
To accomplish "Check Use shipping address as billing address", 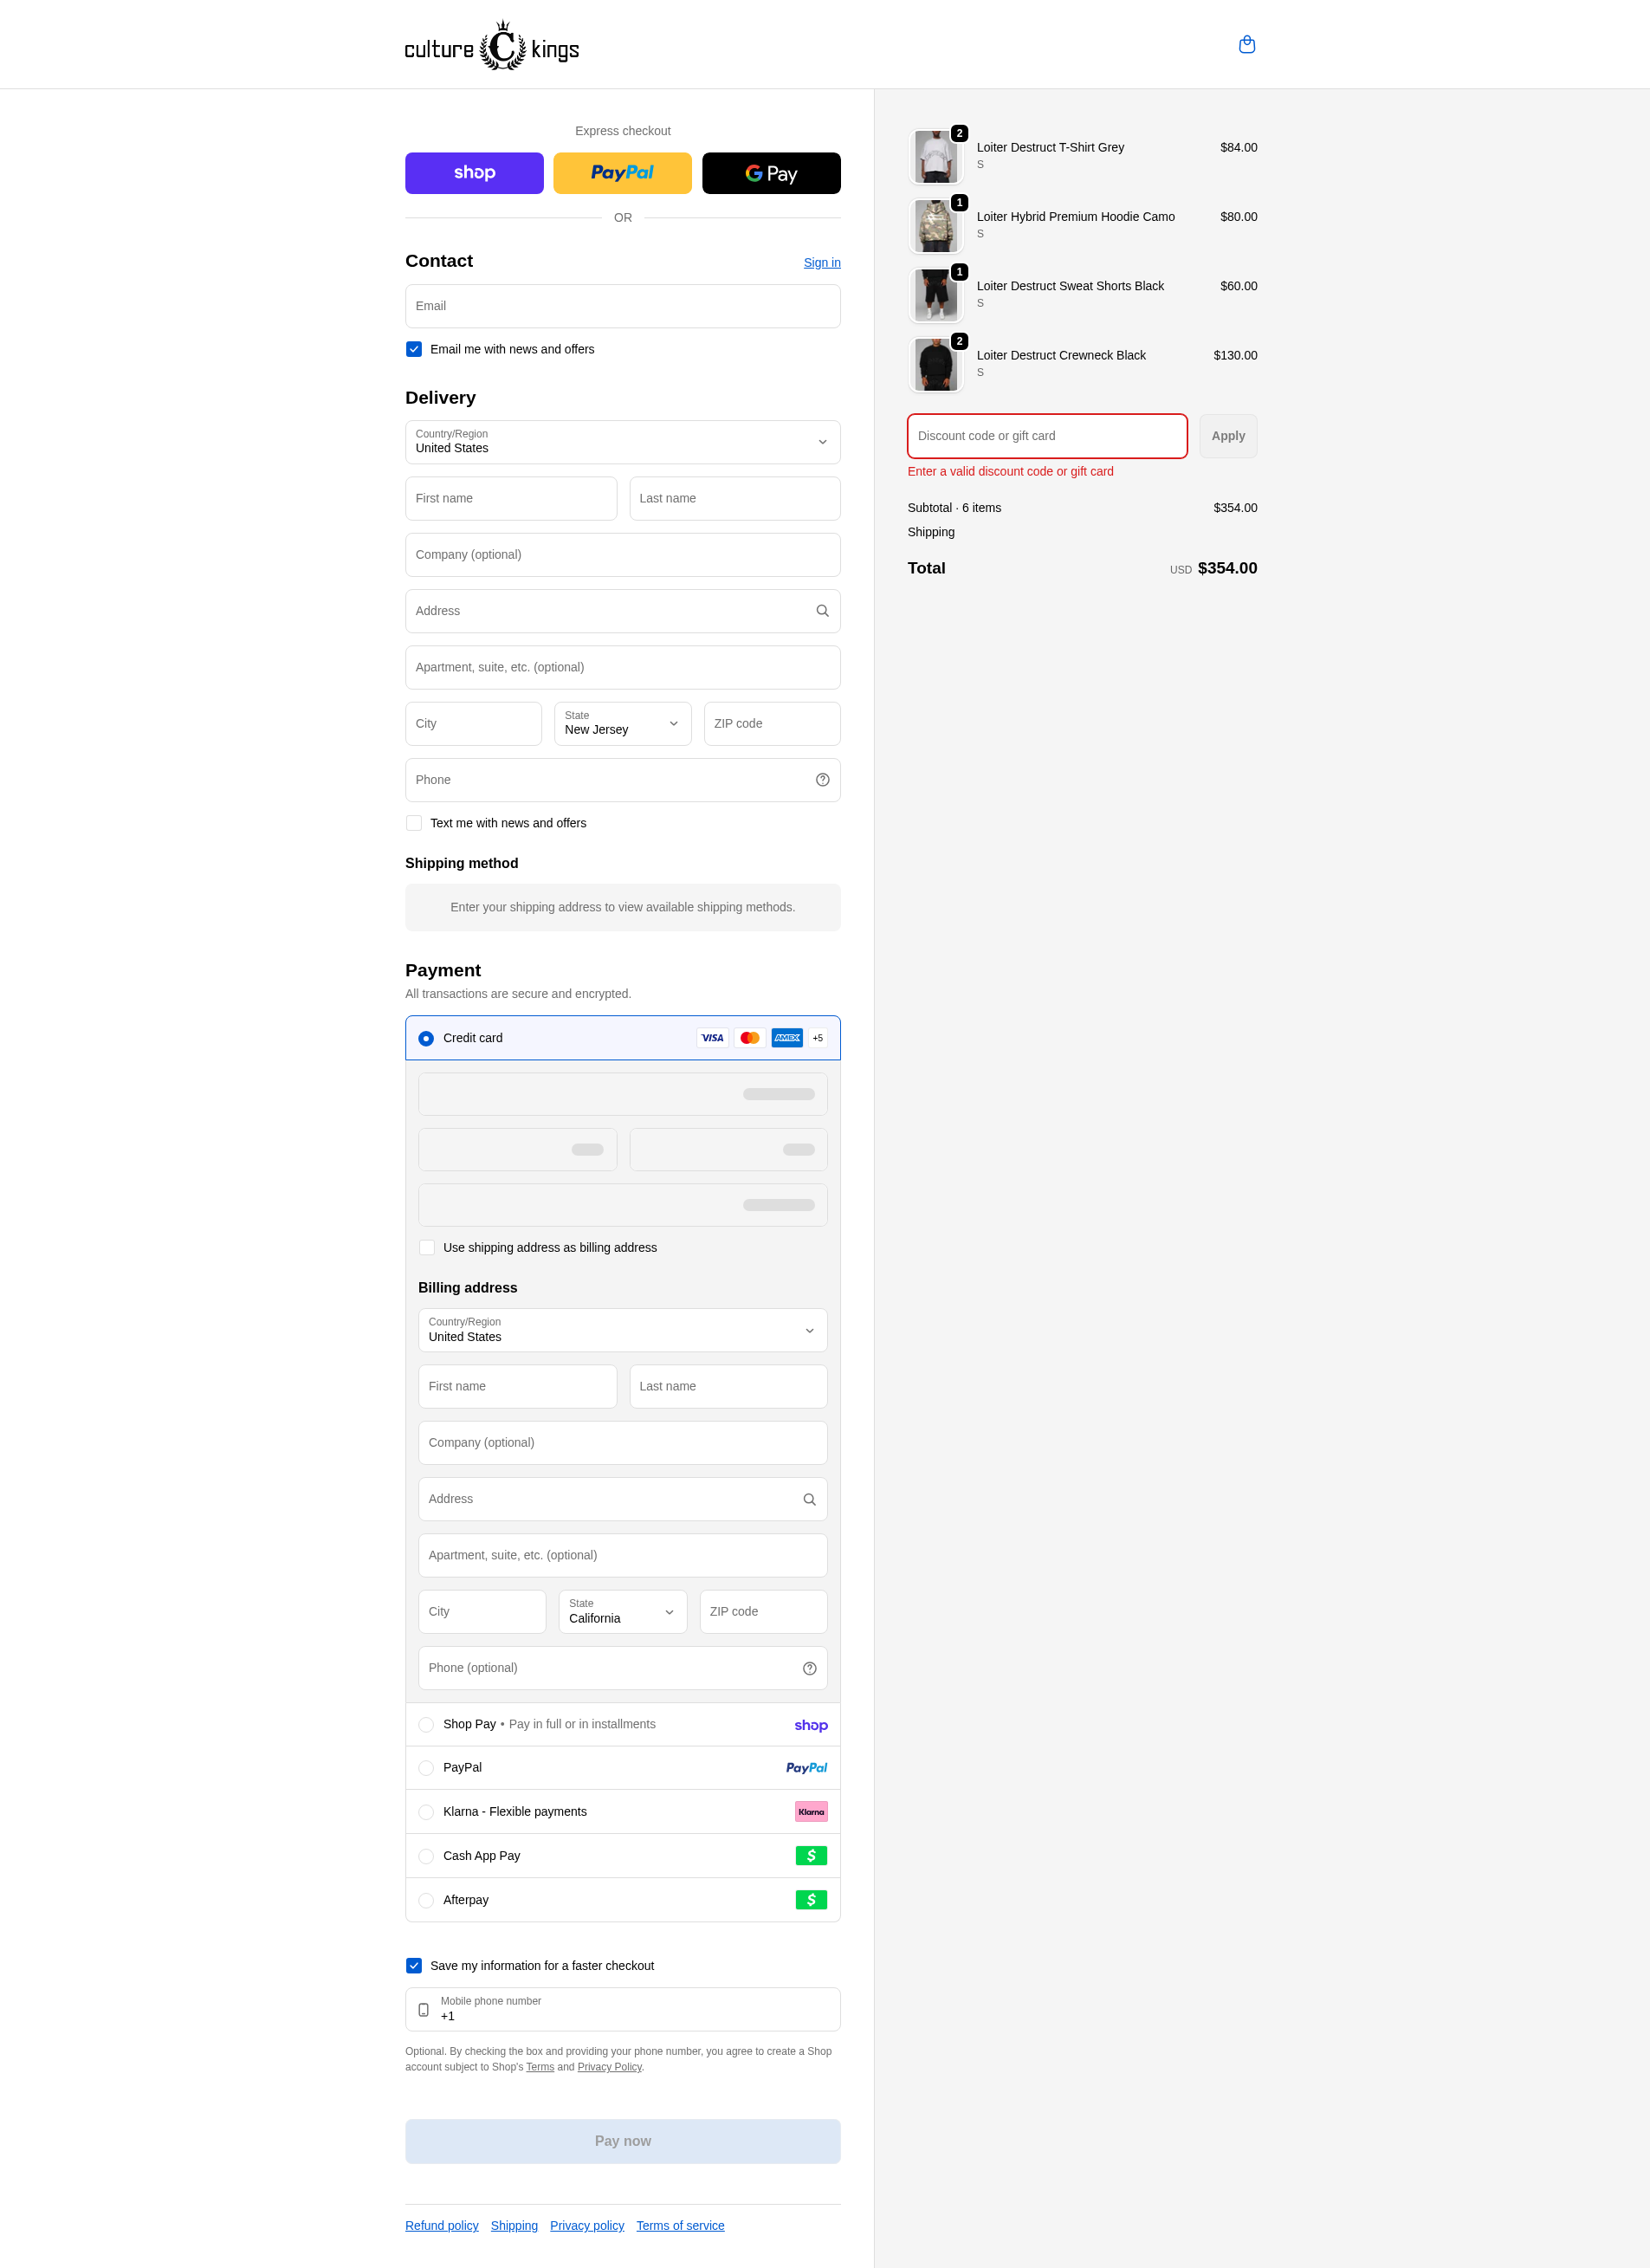I will pos(427,1247).
